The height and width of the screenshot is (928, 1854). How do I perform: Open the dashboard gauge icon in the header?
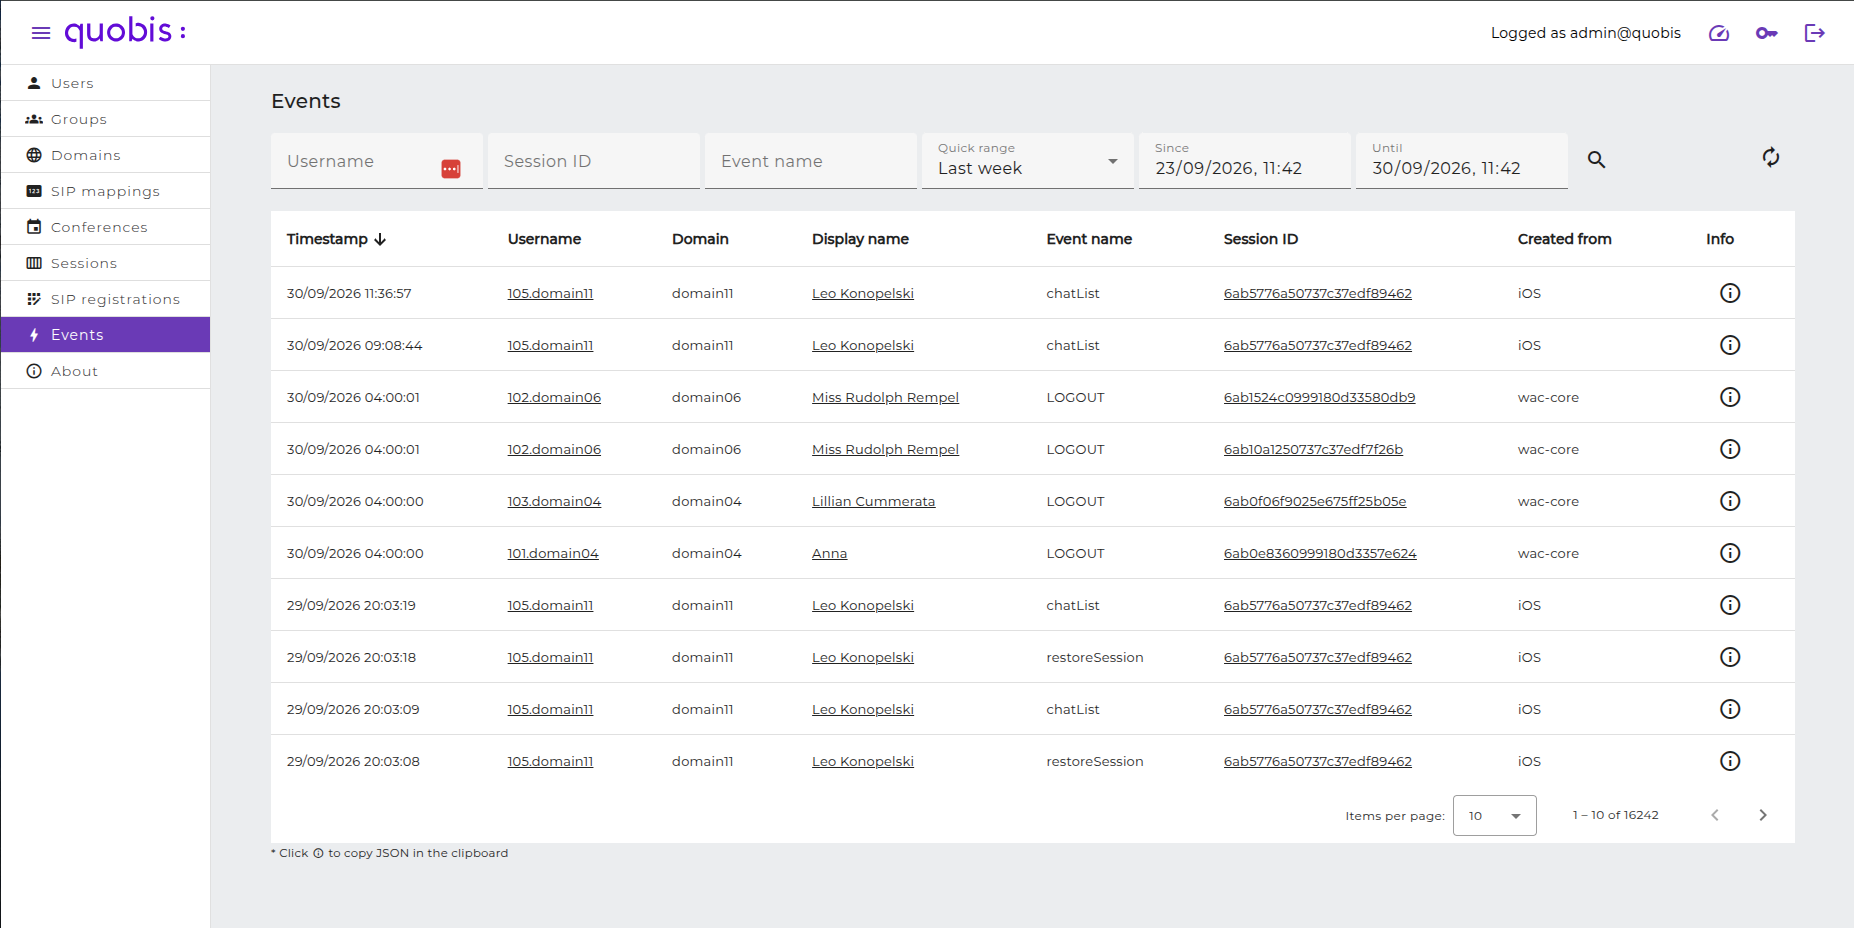click(x=1719, y=33)
